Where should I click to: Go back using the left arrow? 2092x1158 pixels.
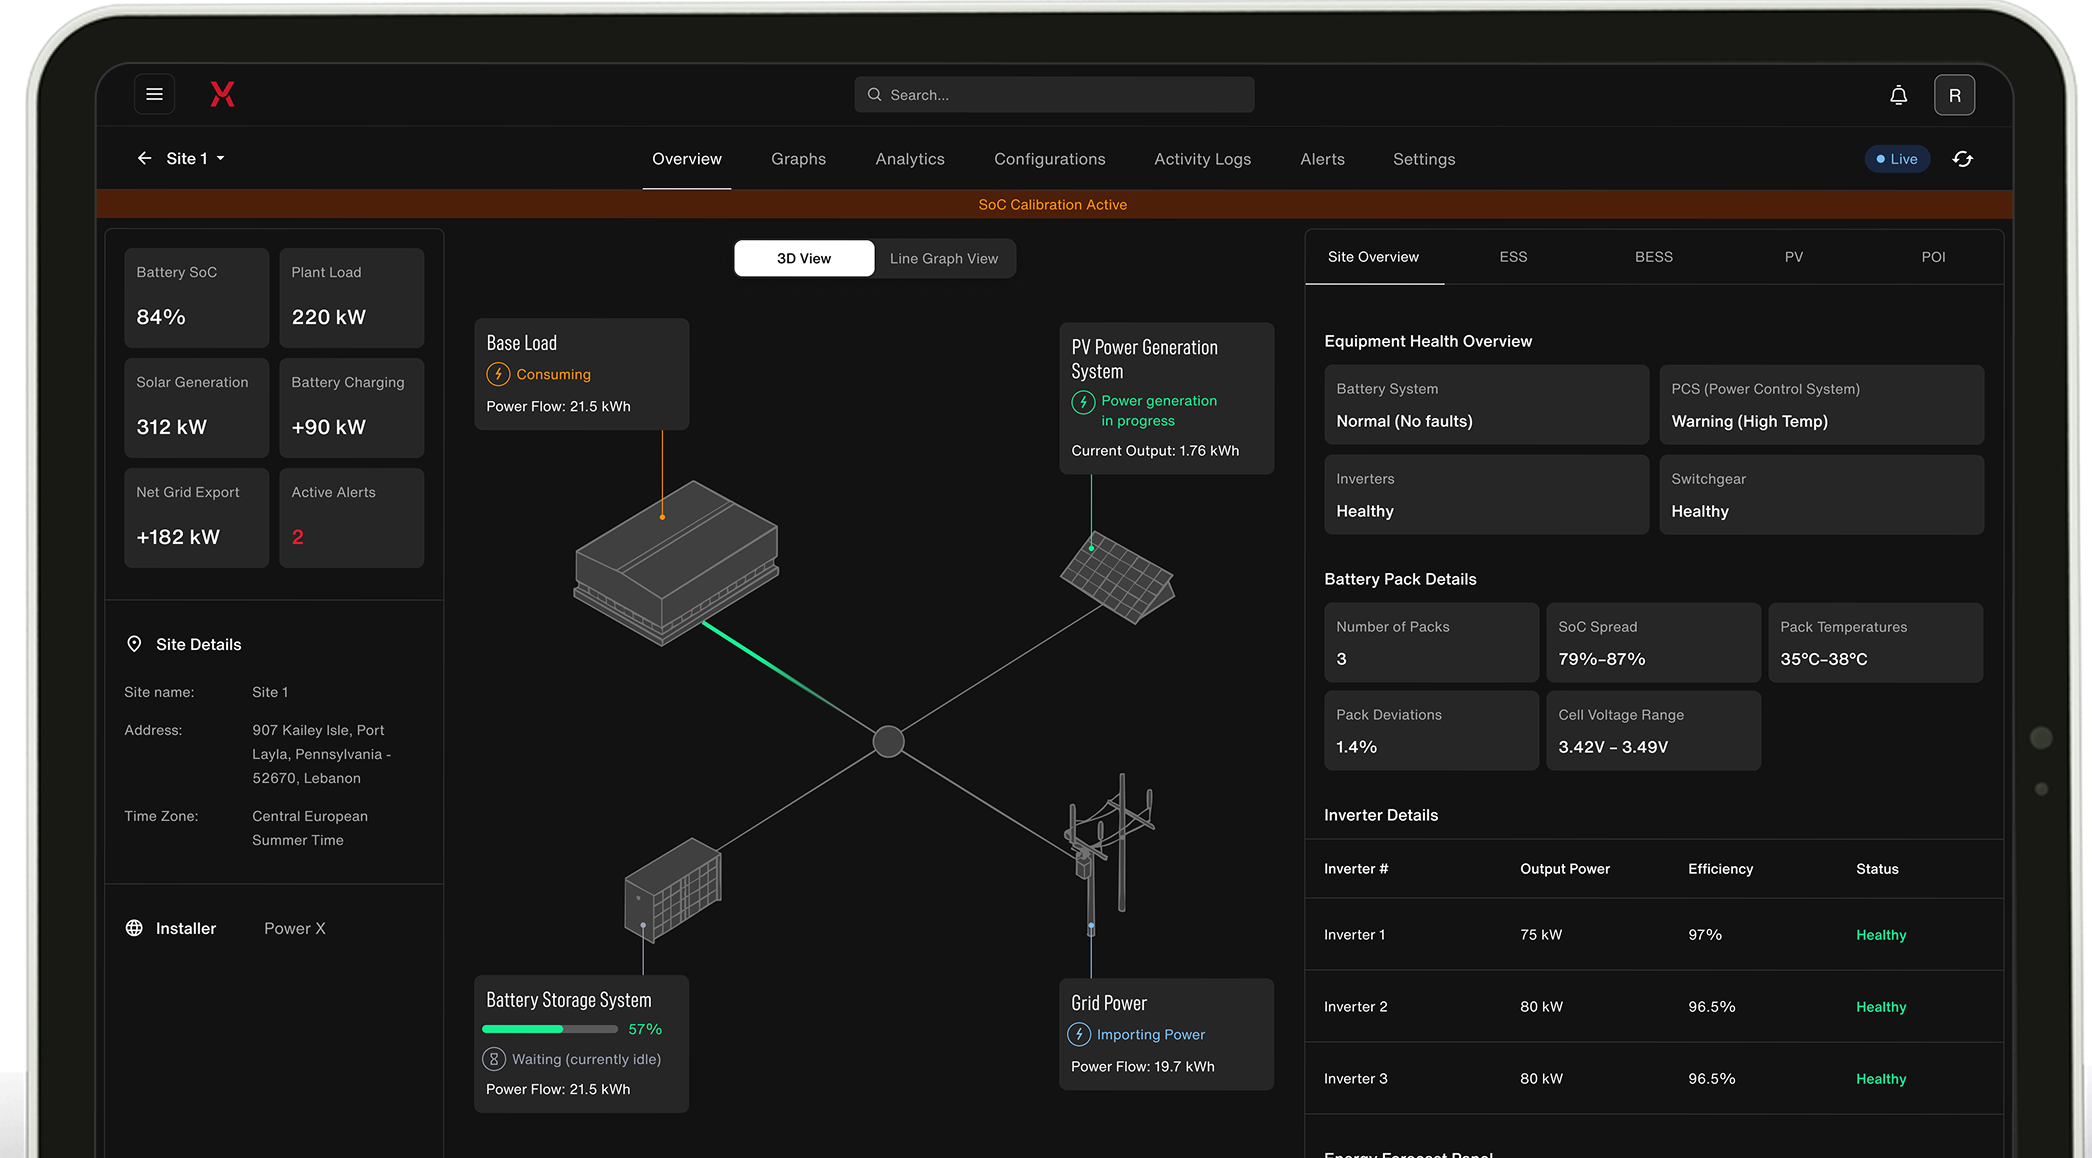click(x=144, y=158)
